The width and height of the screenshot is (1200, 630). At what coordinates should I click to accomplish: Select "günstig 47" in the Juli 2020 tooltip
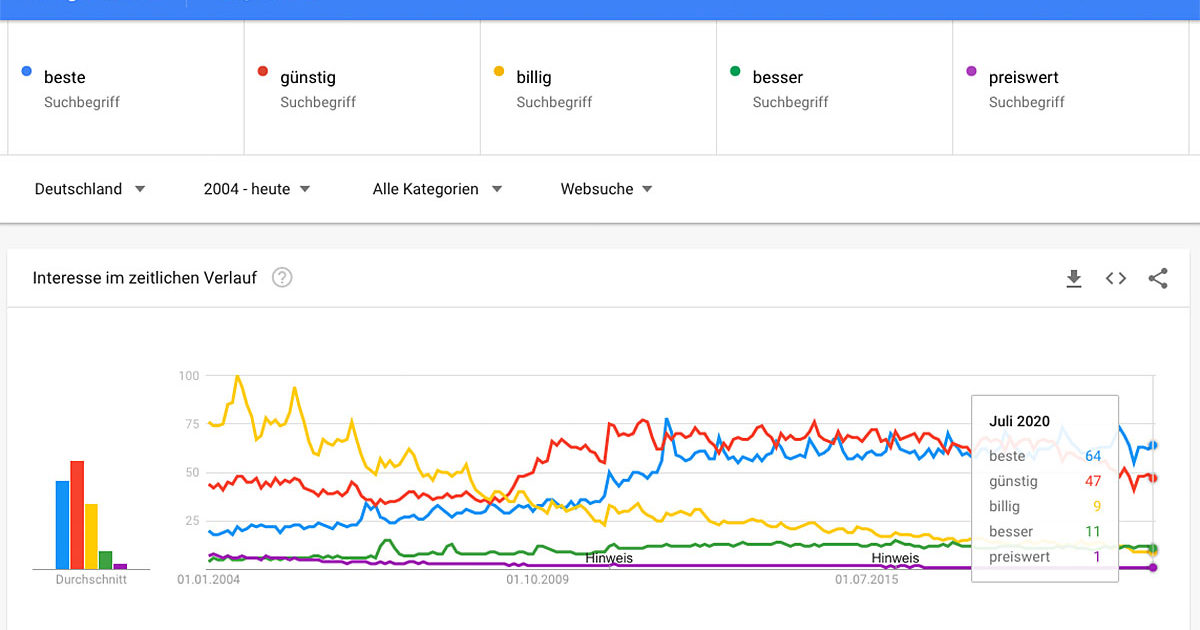coord(1044,481)
